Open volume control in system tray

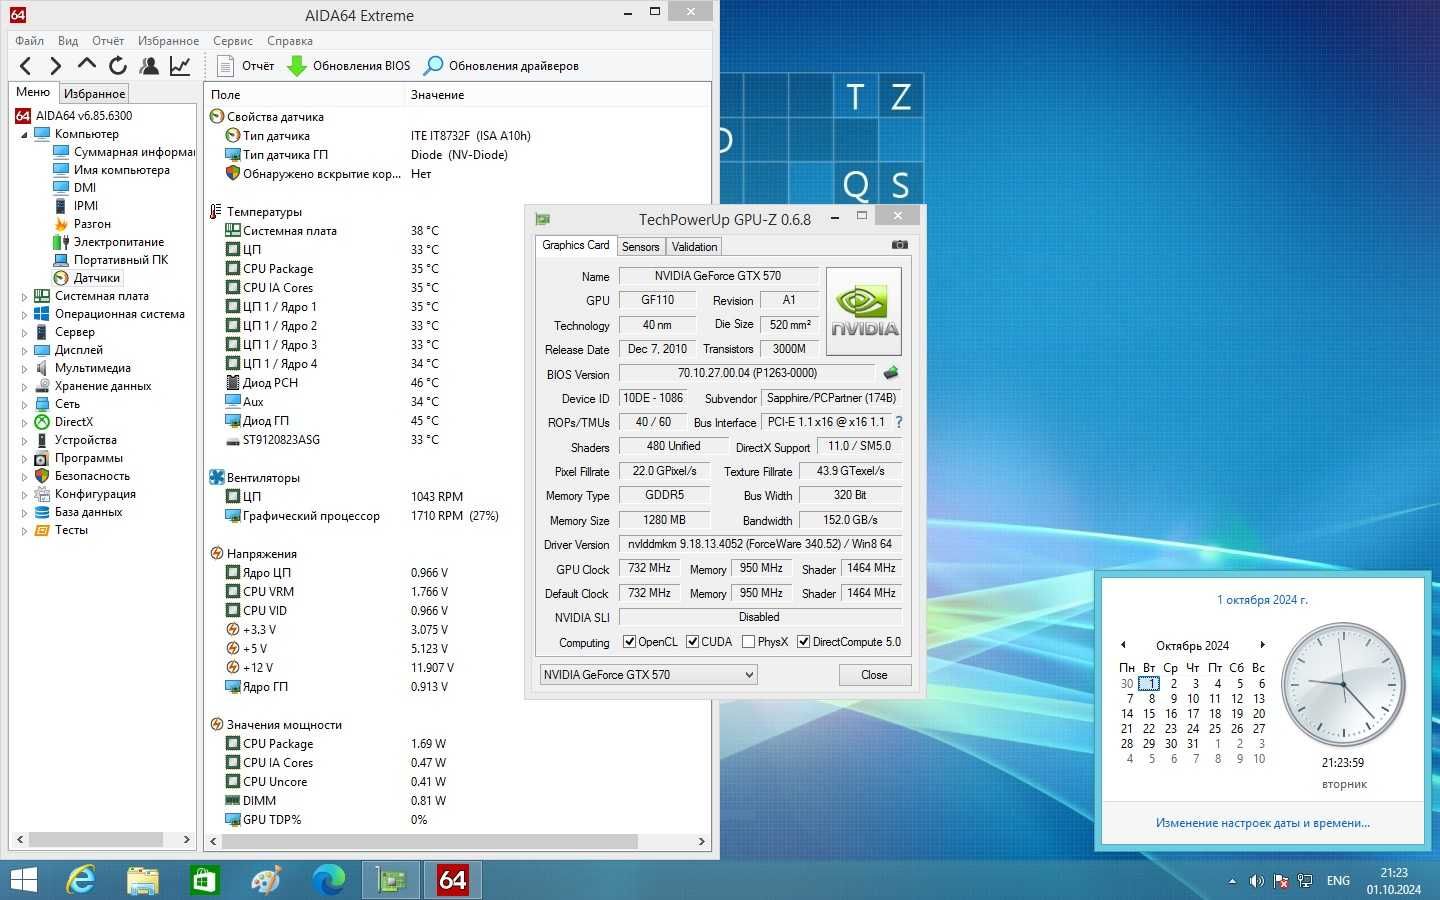click(x=1256, y=881)
